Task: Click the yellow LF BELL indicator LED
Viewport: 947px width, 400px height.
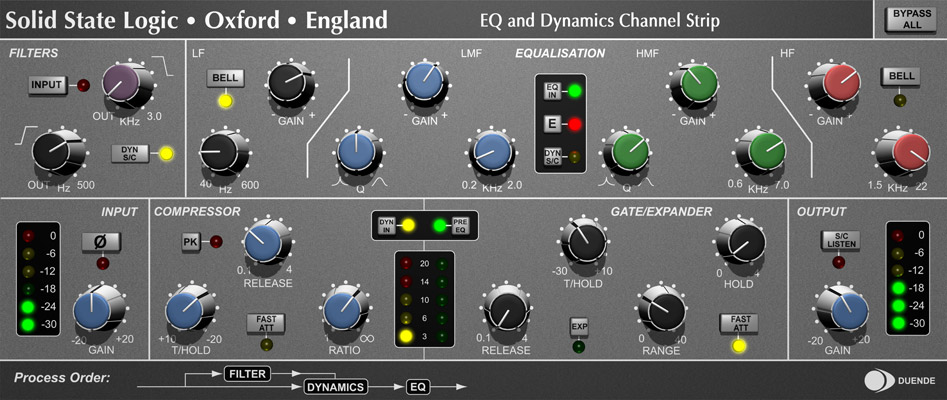Action: (225, 101)
